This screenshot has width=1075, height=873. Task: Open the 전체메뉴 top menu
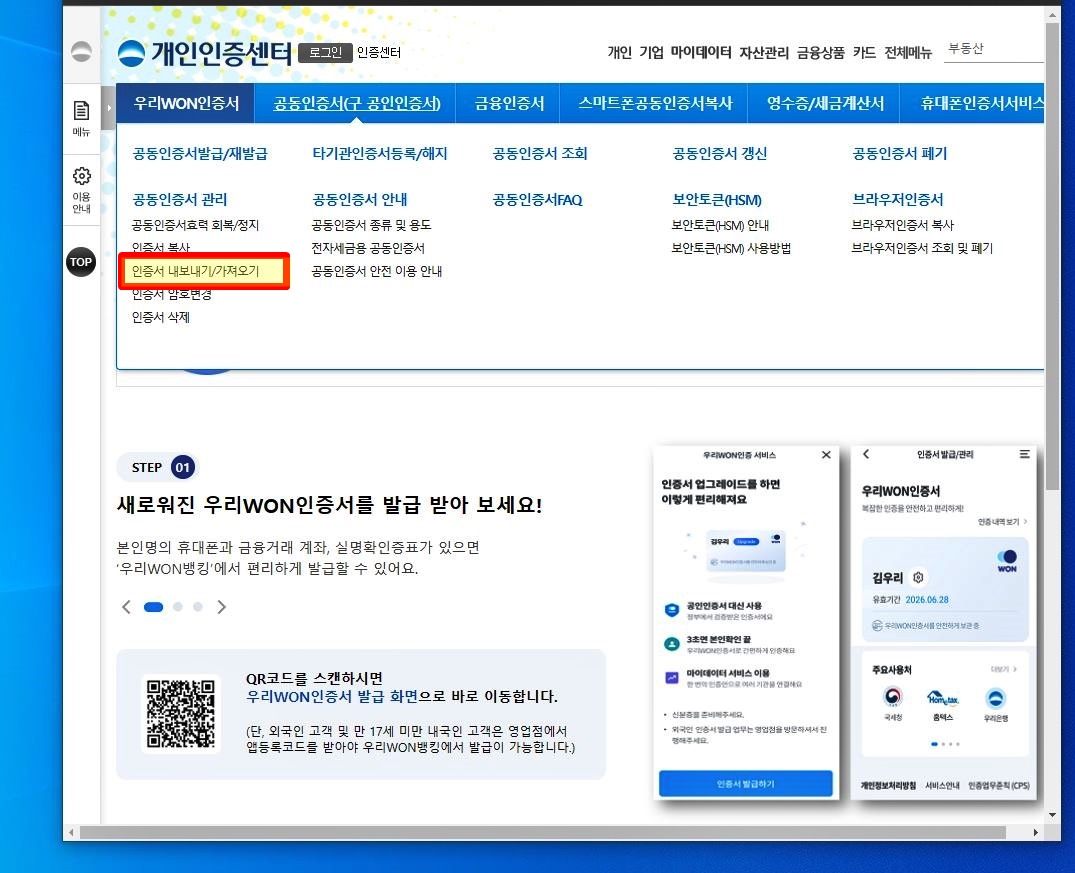pos(908,53)
